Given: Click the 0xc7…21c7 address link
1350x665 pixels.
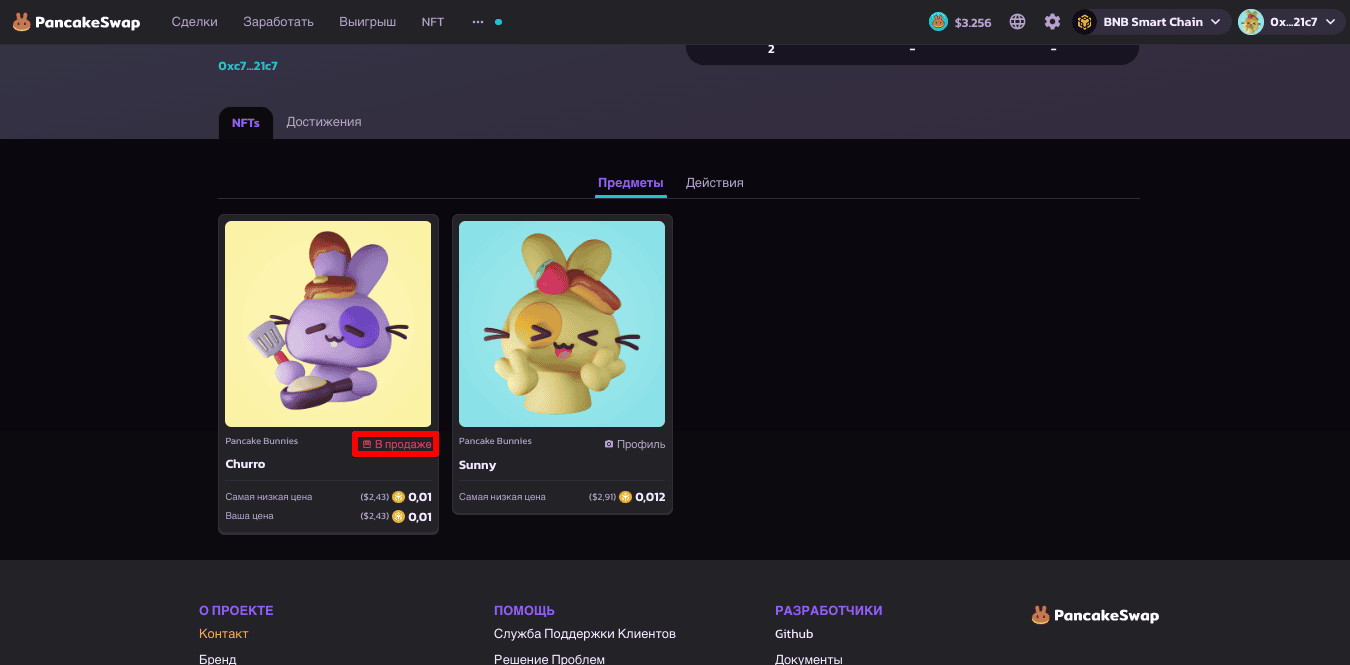Looking at the screenshot, I should click(x=248, y=66).
